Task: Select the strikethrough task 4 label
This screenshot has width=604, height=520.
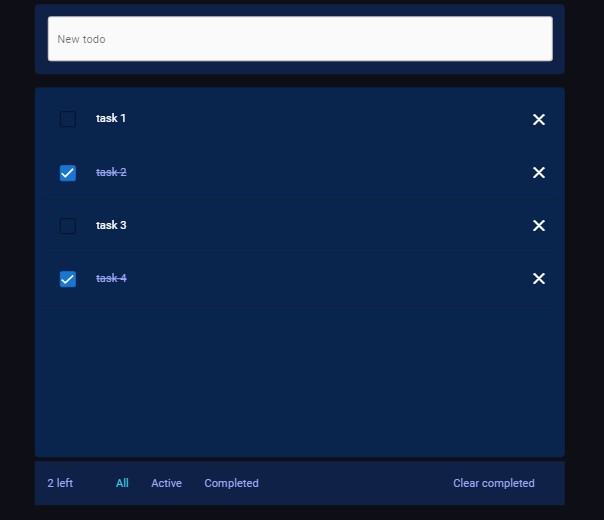Action: coord(111,278)
